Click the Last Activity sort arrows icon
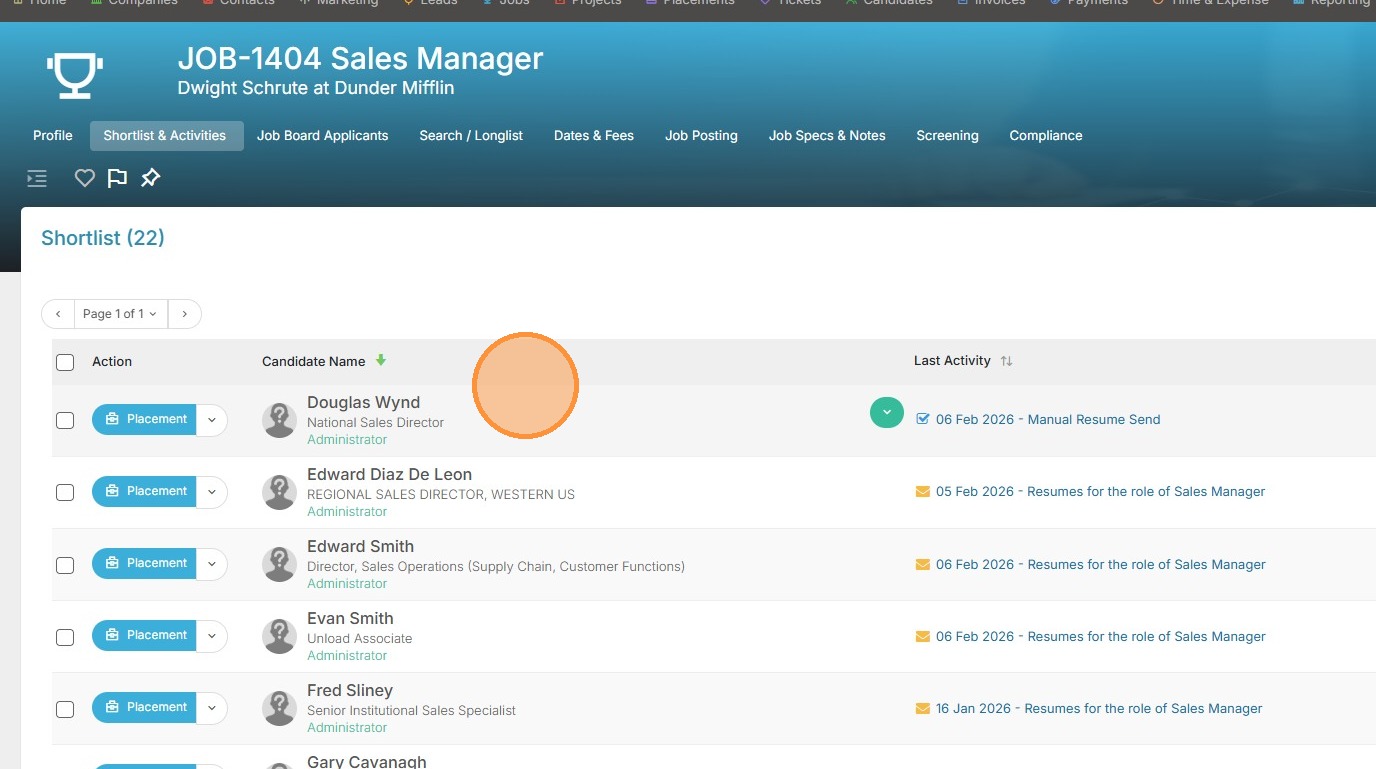 [x=1006, y=361]
